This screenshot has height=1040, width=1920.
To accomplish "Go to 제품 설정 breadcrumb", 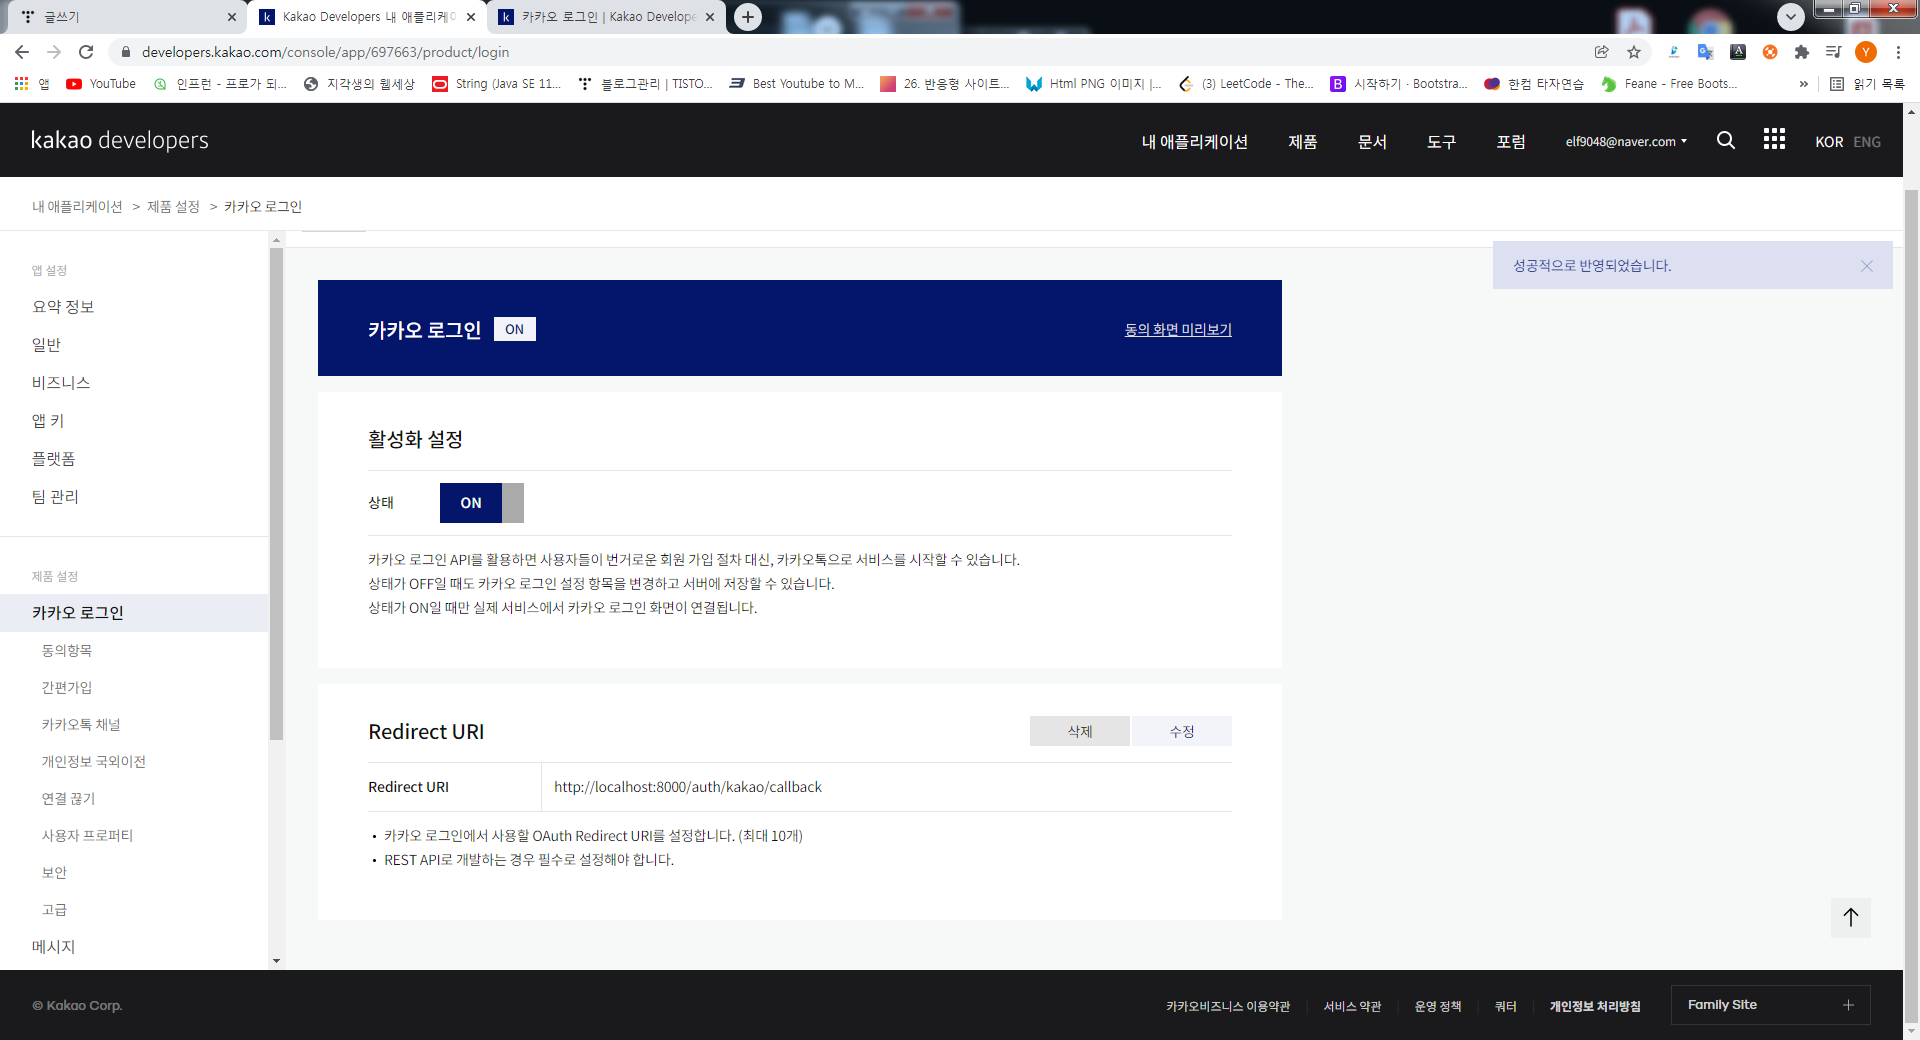I will [174, 206].
